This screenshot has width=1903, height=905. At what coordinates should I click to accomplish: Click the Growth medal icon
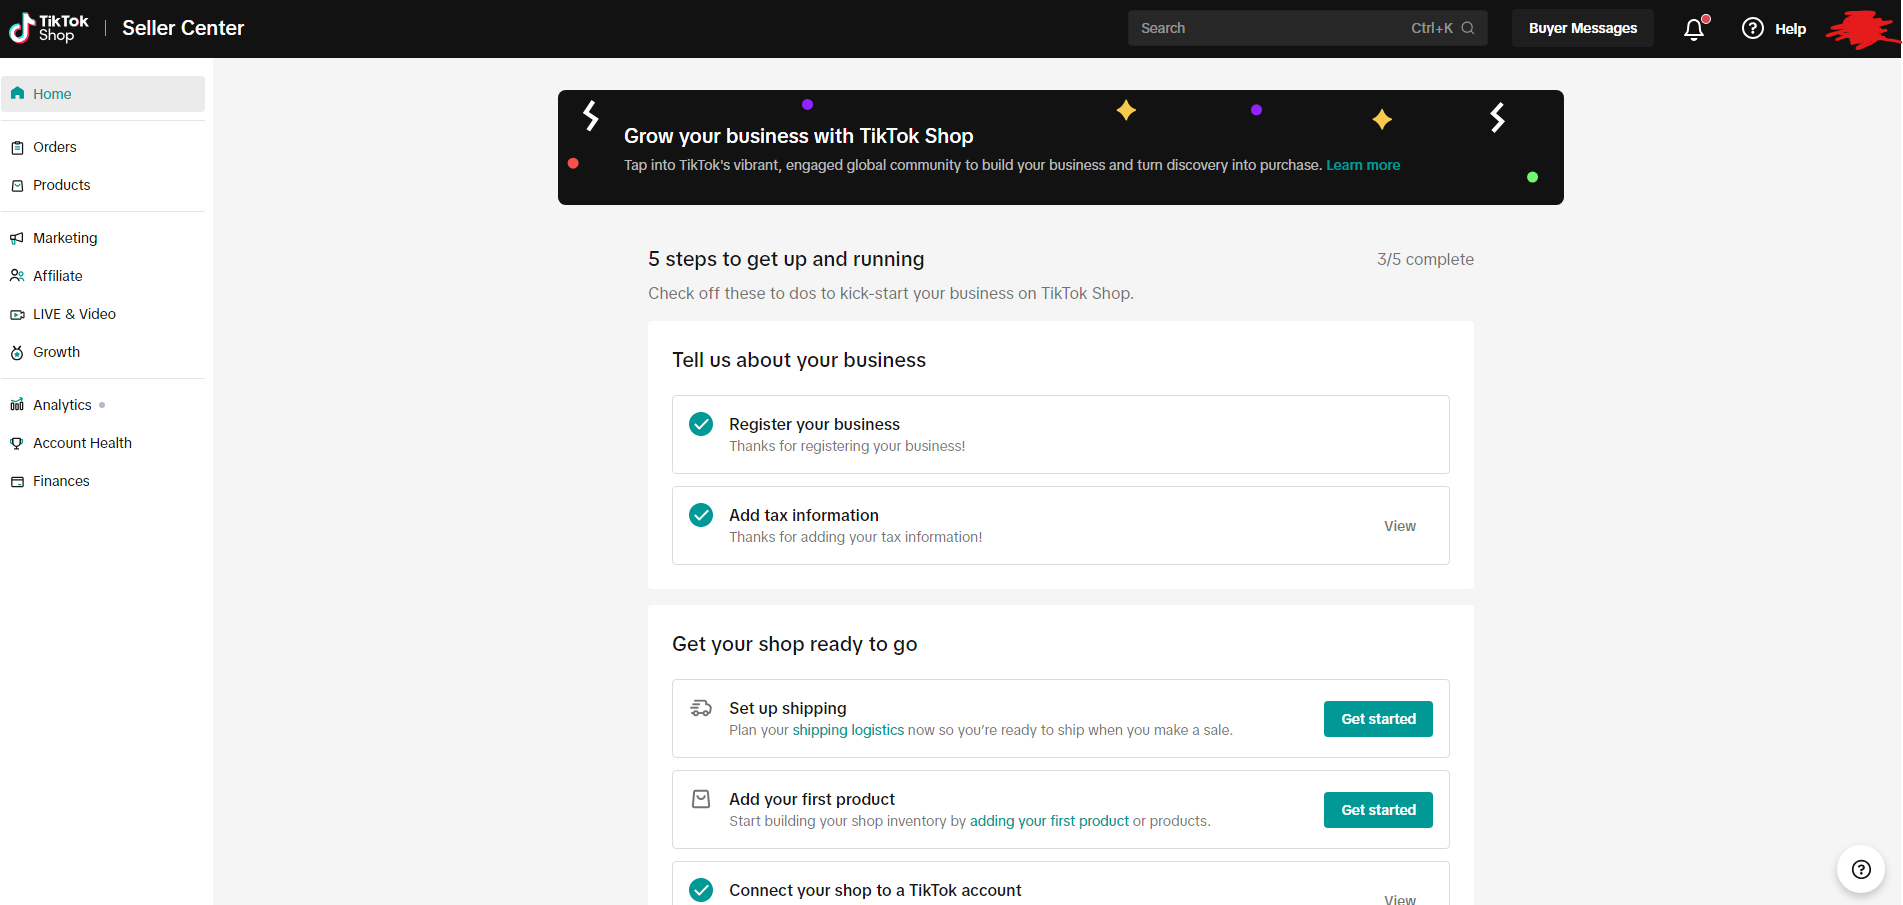17,352
